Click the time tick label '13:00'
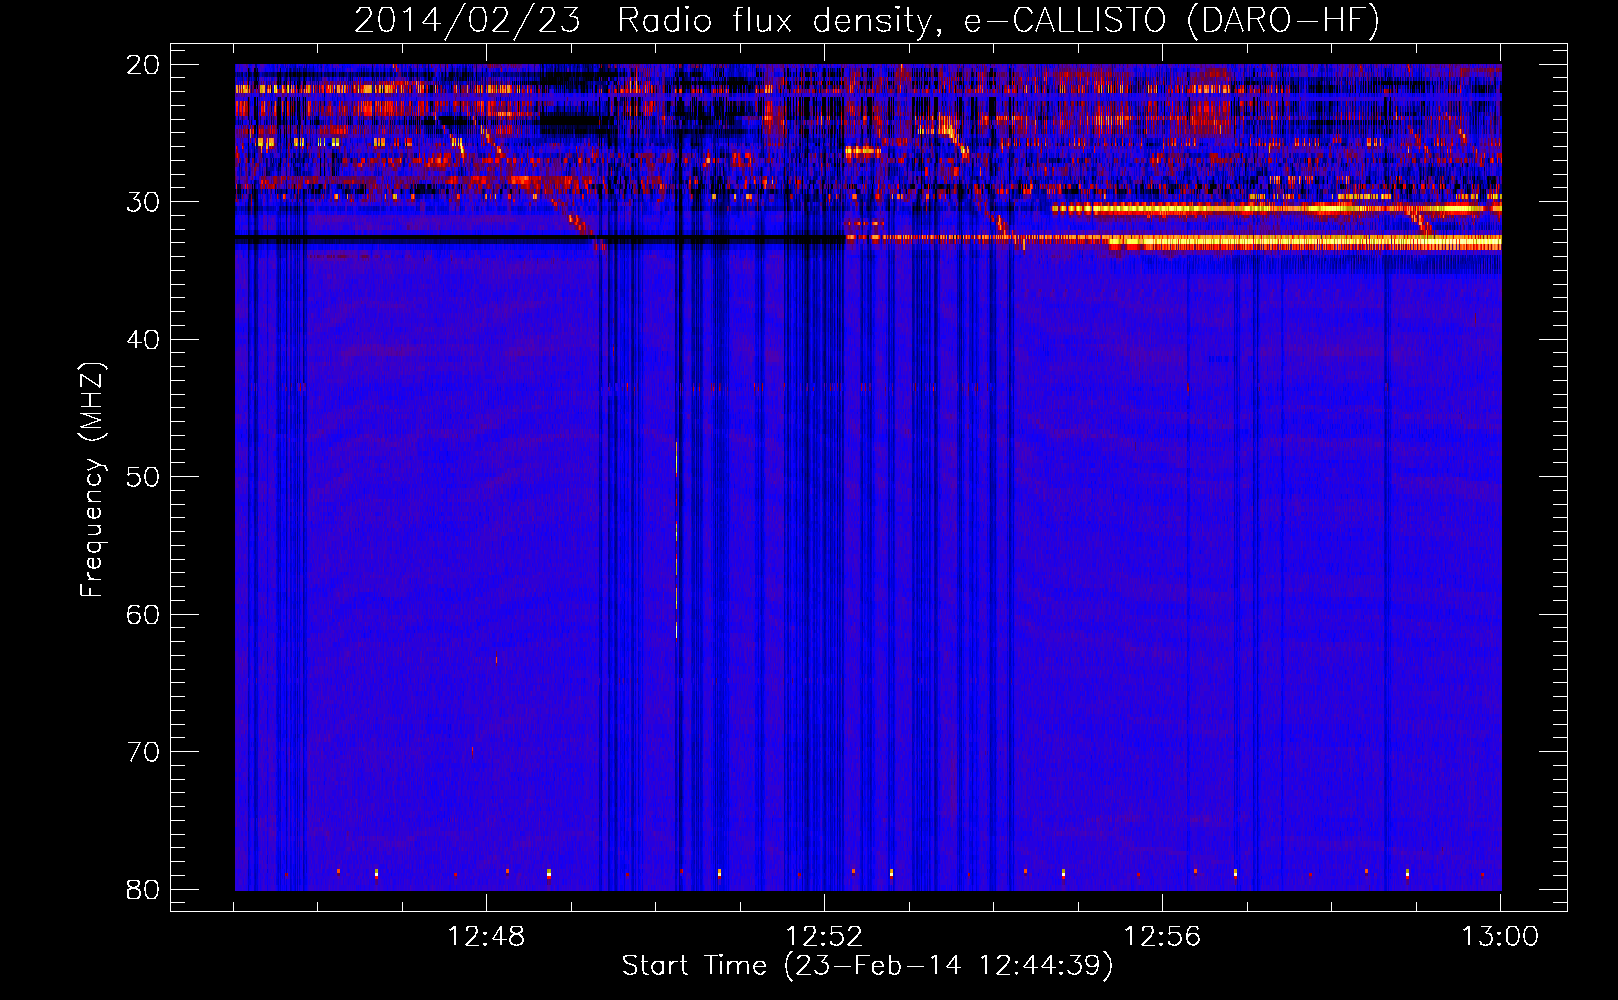Image resolution: width=1618 pixels, height=1000 pixels. click(x=1500, y=936)
